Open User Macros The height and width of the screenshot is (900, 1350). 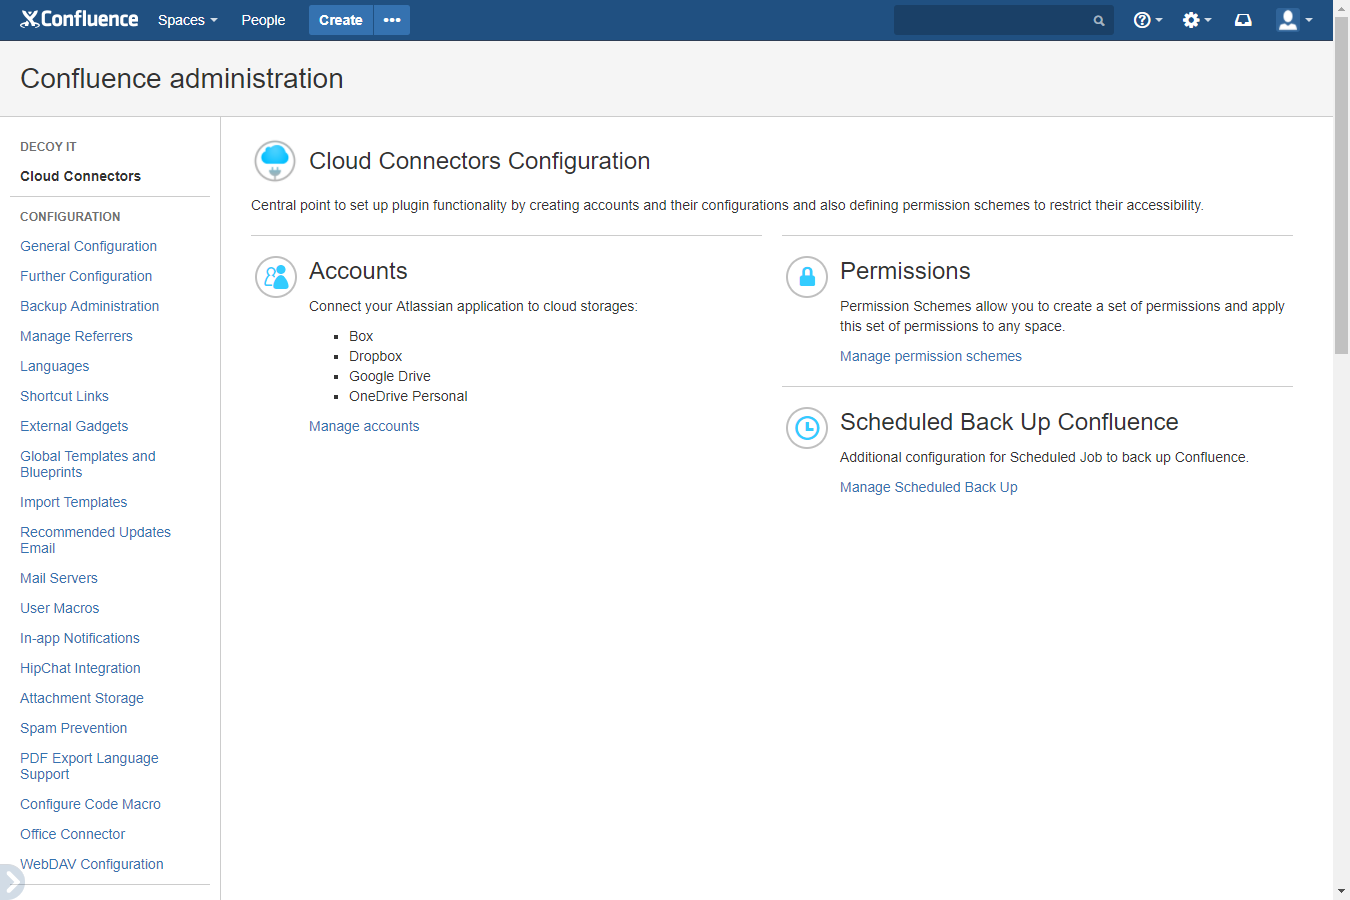coord(59,608)
